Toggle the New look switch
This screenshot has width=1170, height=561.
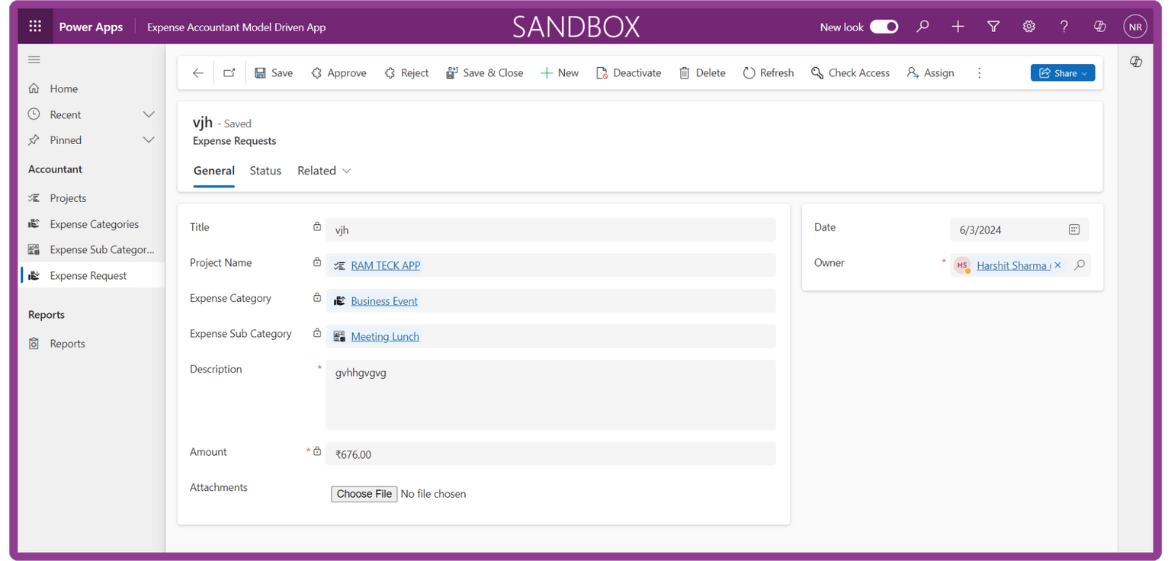pos(883,27)
